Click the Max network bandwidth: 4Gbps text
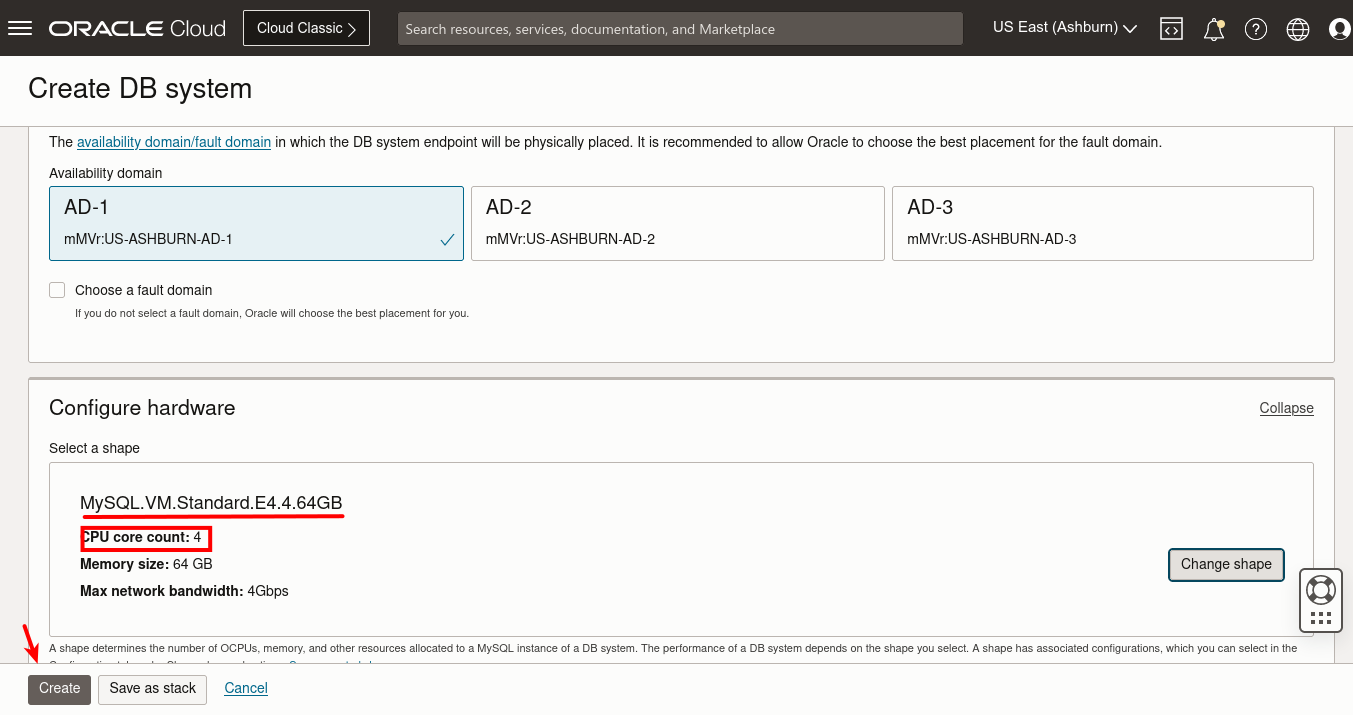This screenshot has height=715, width=1353. click(x=184, y=591)
